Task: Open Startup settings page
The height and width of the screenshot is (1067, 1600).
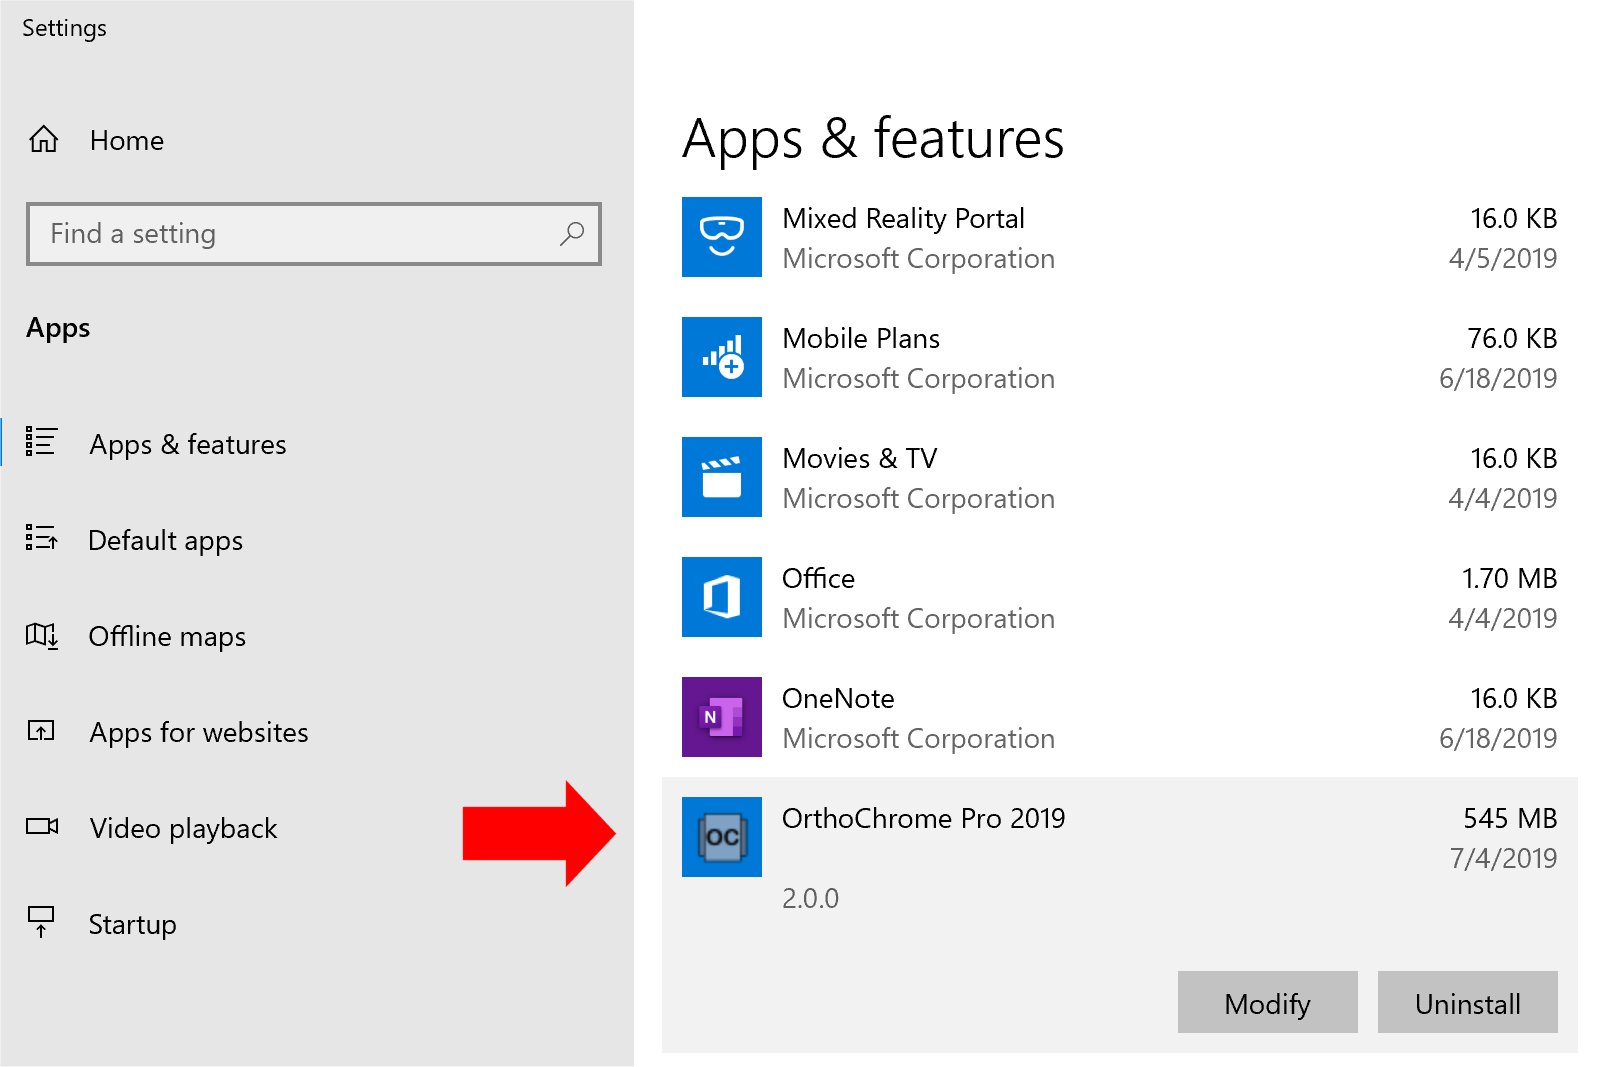Action: (132, 924)
